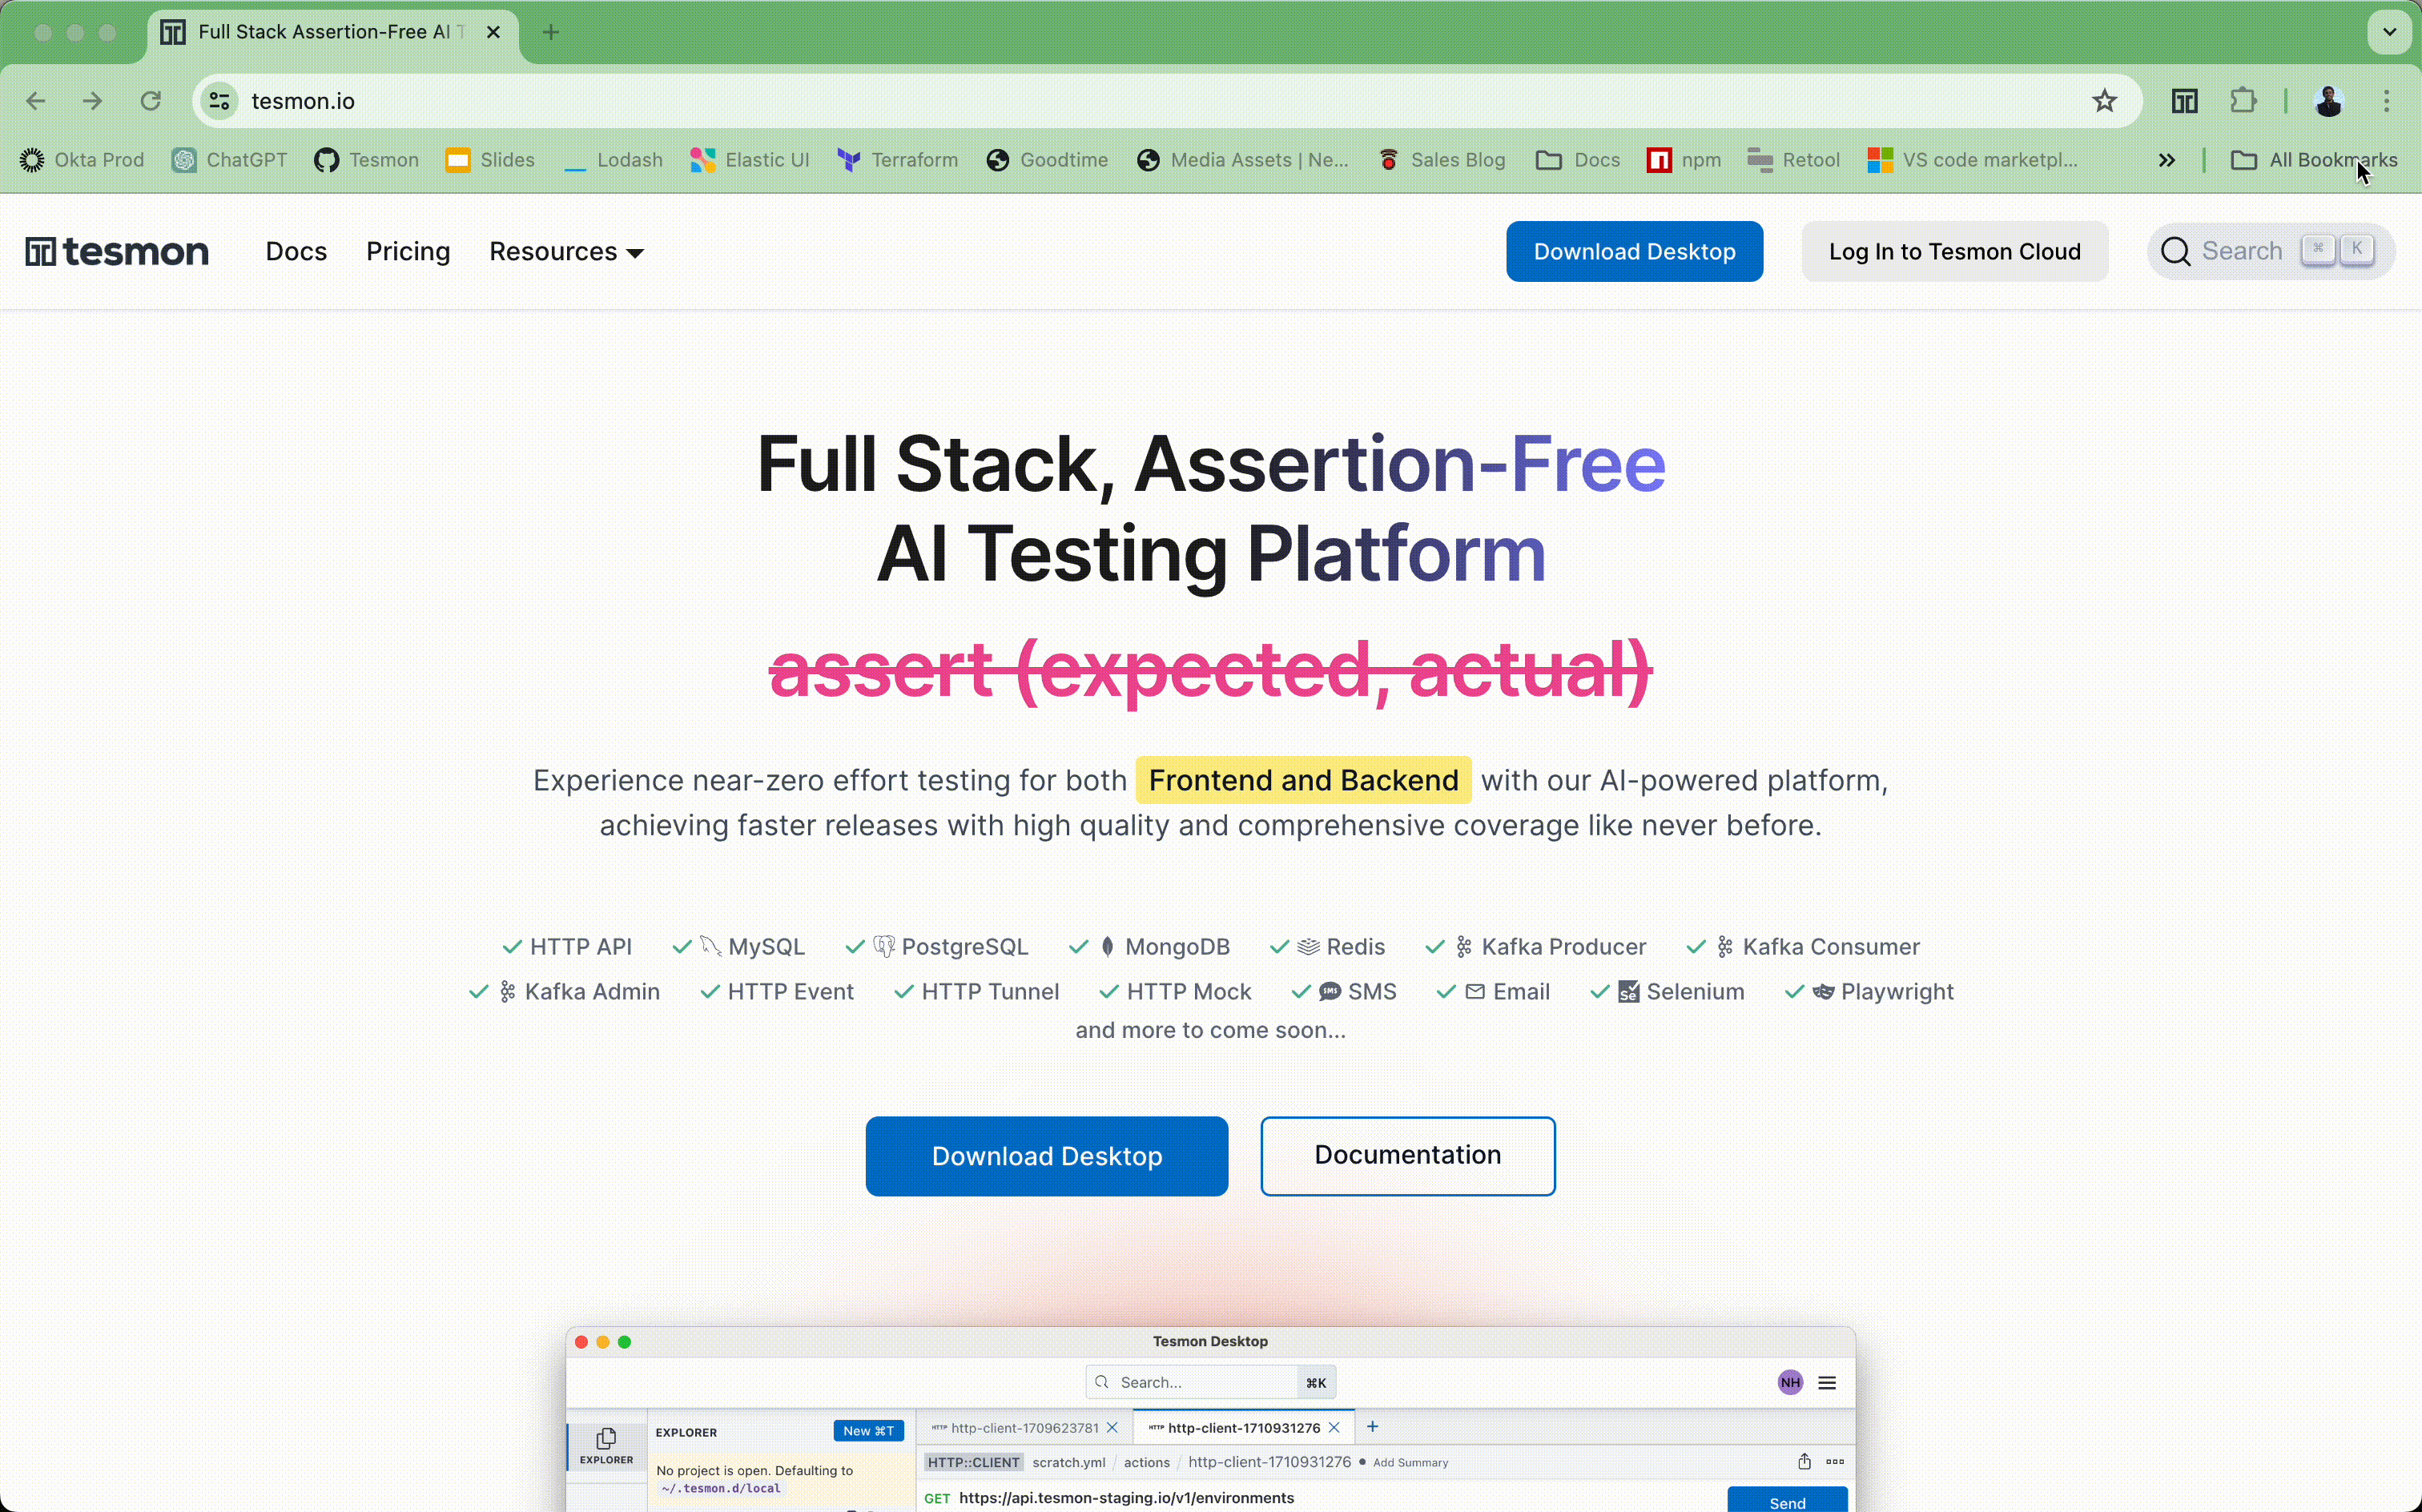
Task: Click the Documentation button
Action: (1407, 1155)
